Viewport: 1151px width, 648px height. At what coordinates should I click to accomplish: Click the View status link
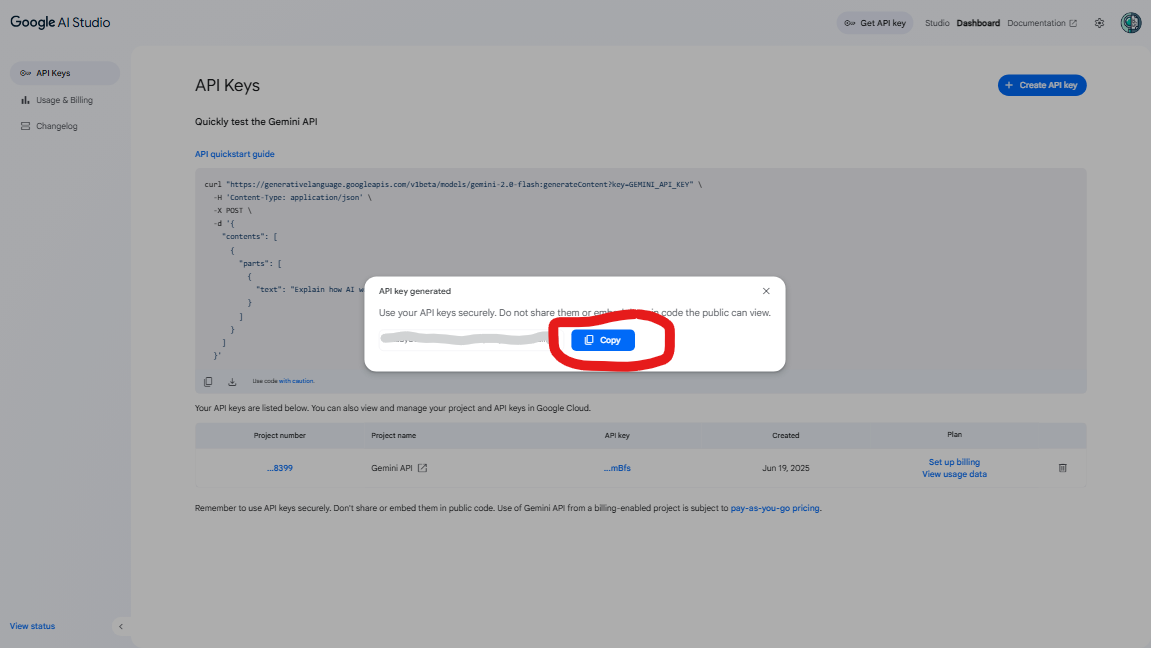(x=32, y=626)
